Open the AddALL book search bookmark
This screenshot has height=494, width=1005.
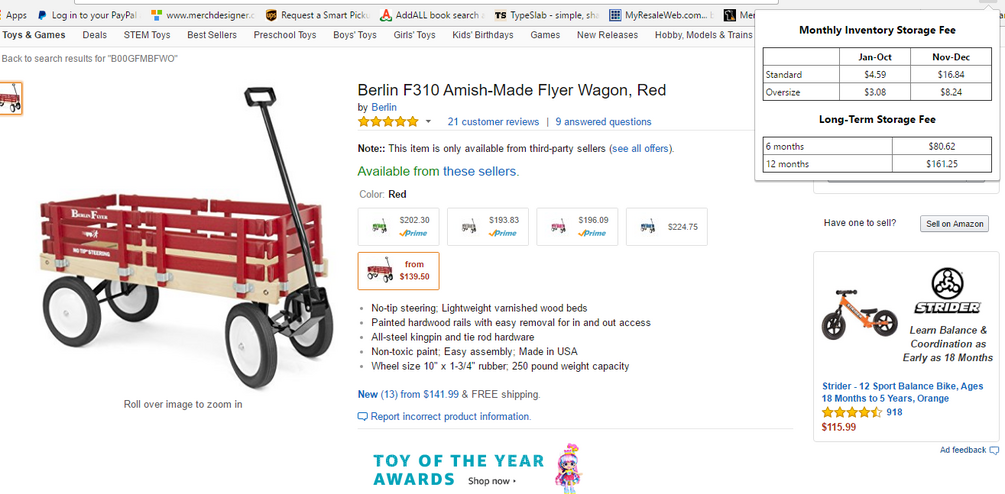pyautogui.click(x=430, y=15)
